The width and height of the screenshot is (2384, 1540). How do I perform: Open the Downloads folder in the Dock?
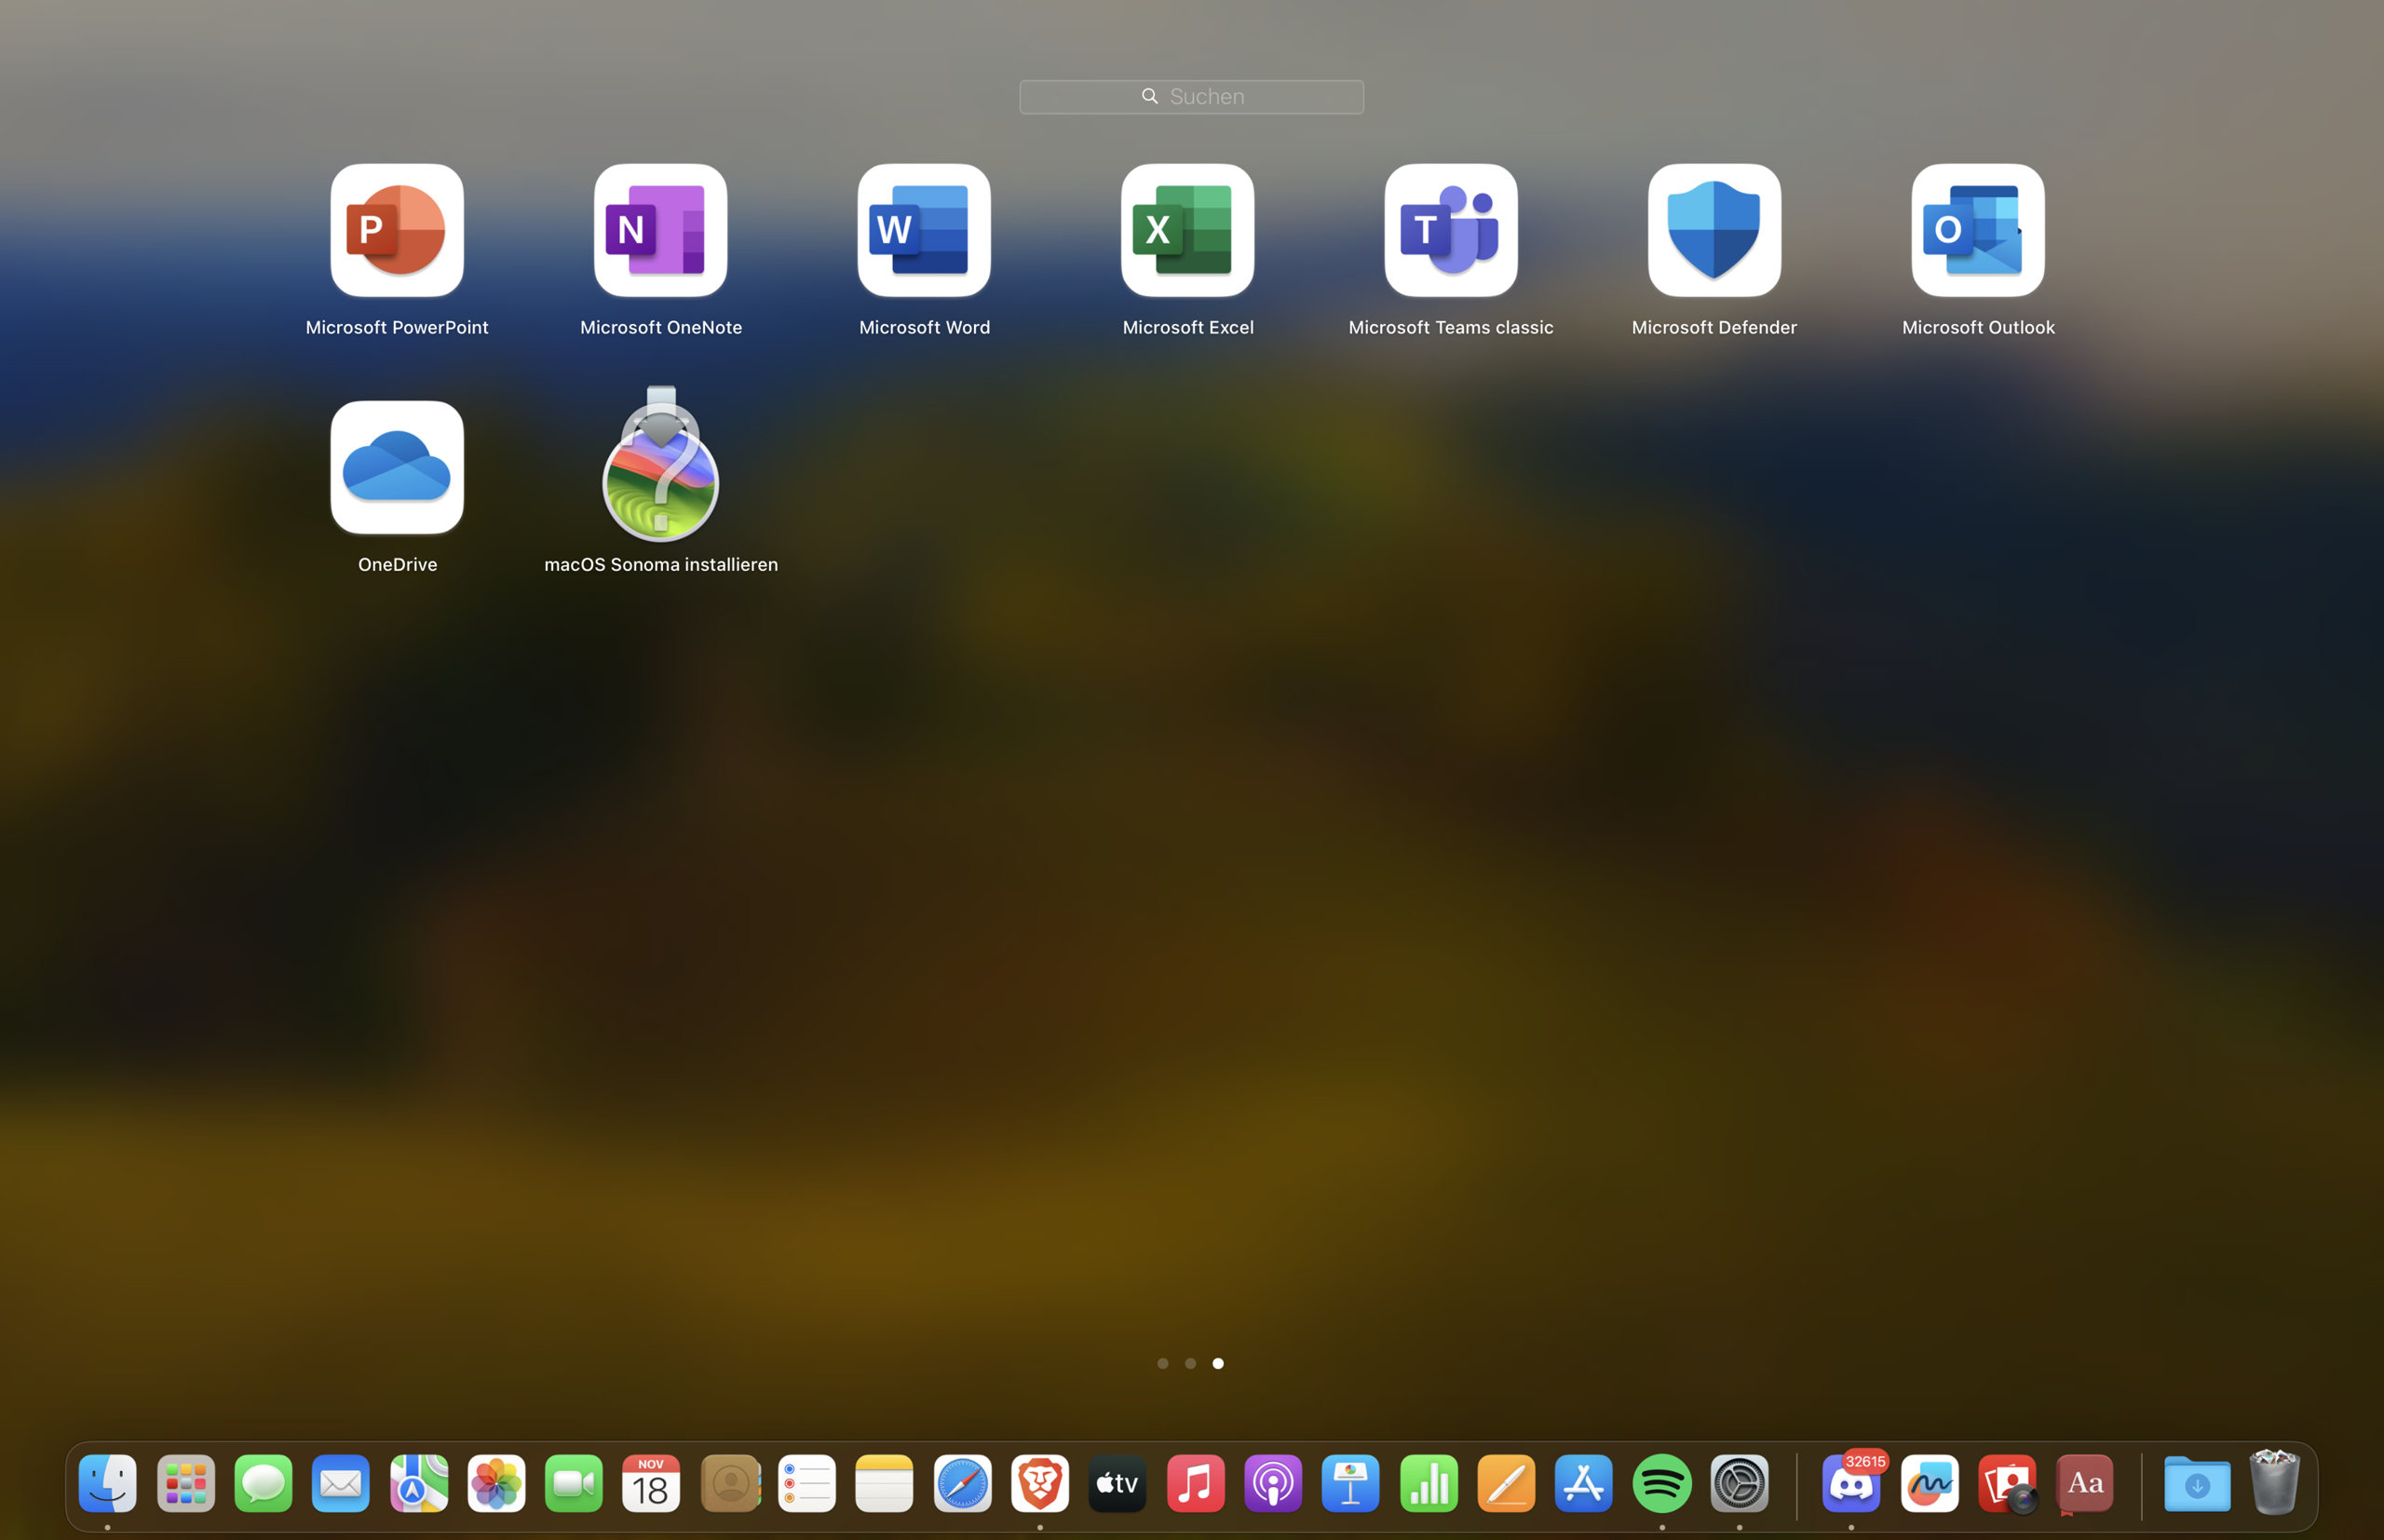coord(2196,1483)
